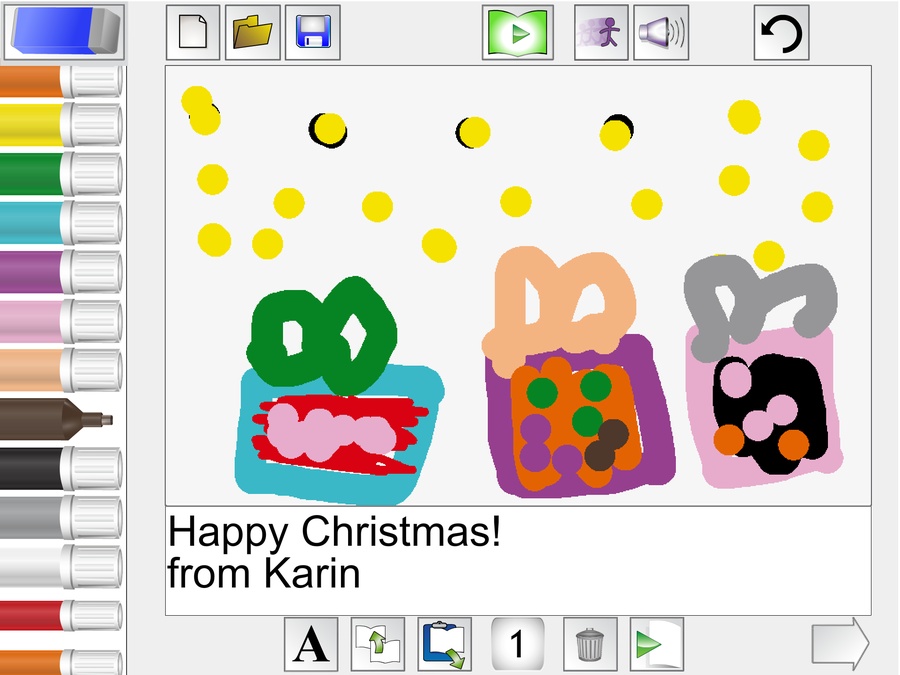Click the page number 1 button

(517, 644)
